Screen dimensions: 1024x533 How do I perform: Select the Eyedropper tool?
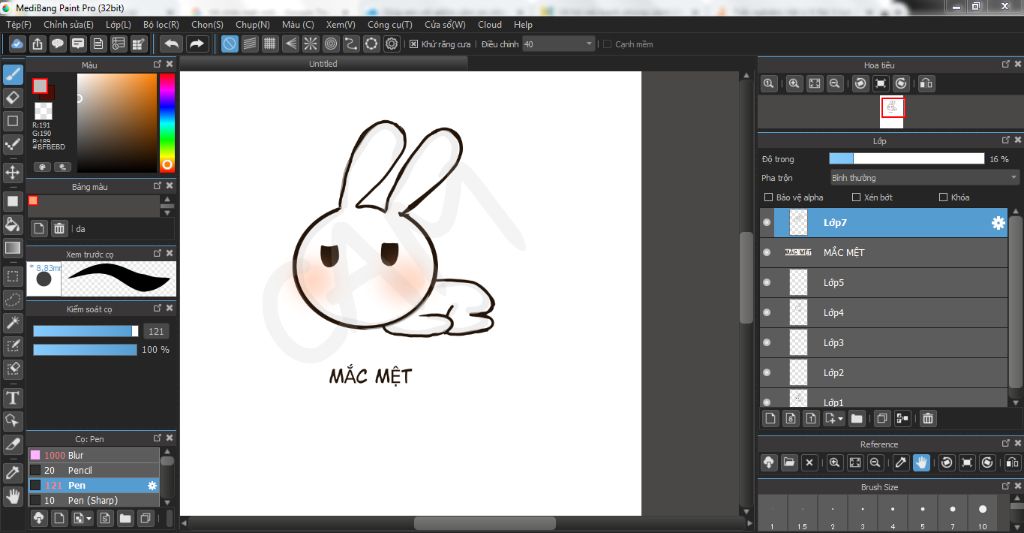[12, 473]
